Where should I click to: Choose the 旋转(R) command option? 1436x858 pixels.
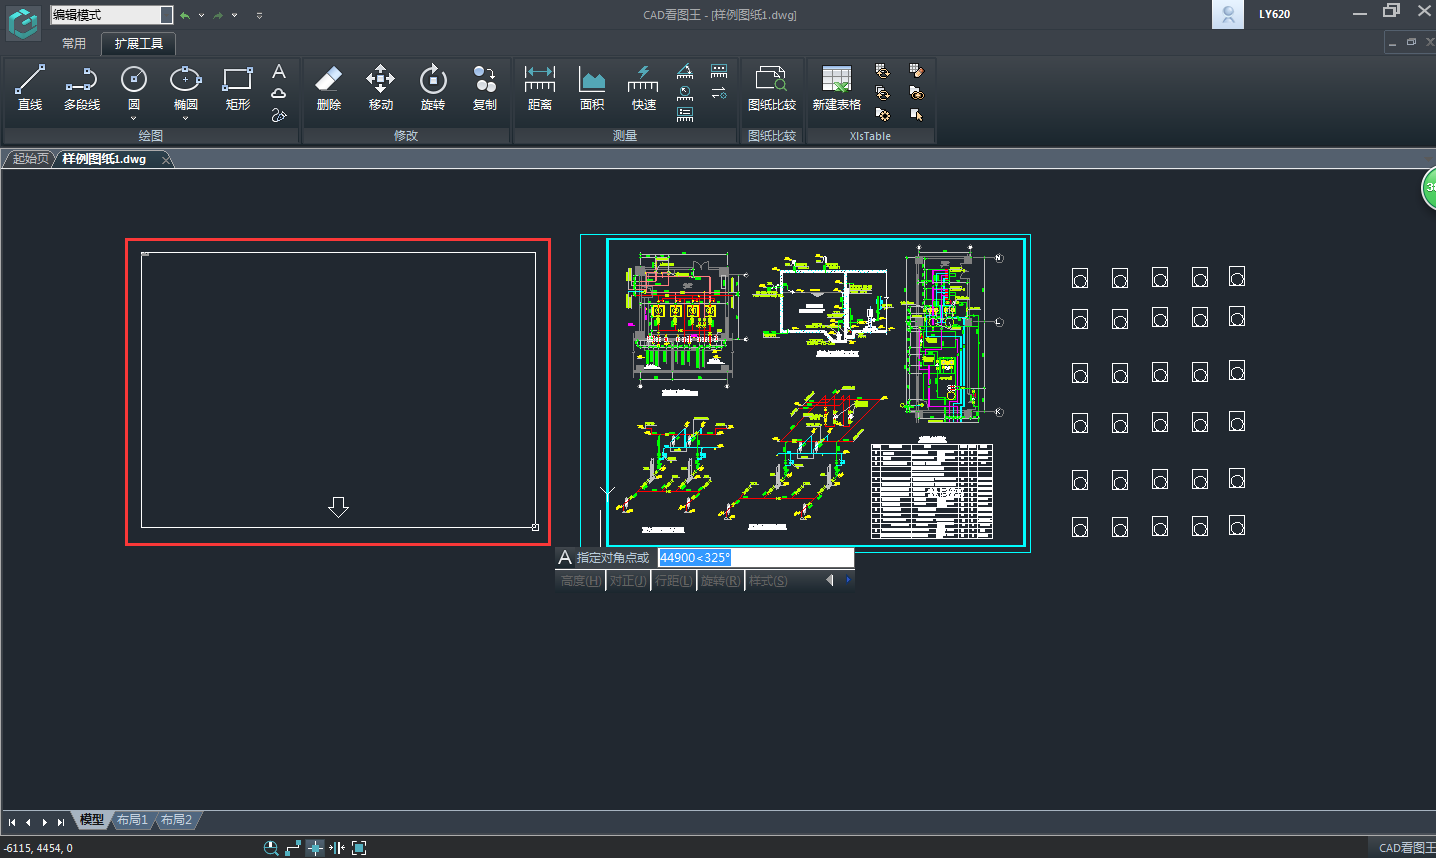point(720,581)
